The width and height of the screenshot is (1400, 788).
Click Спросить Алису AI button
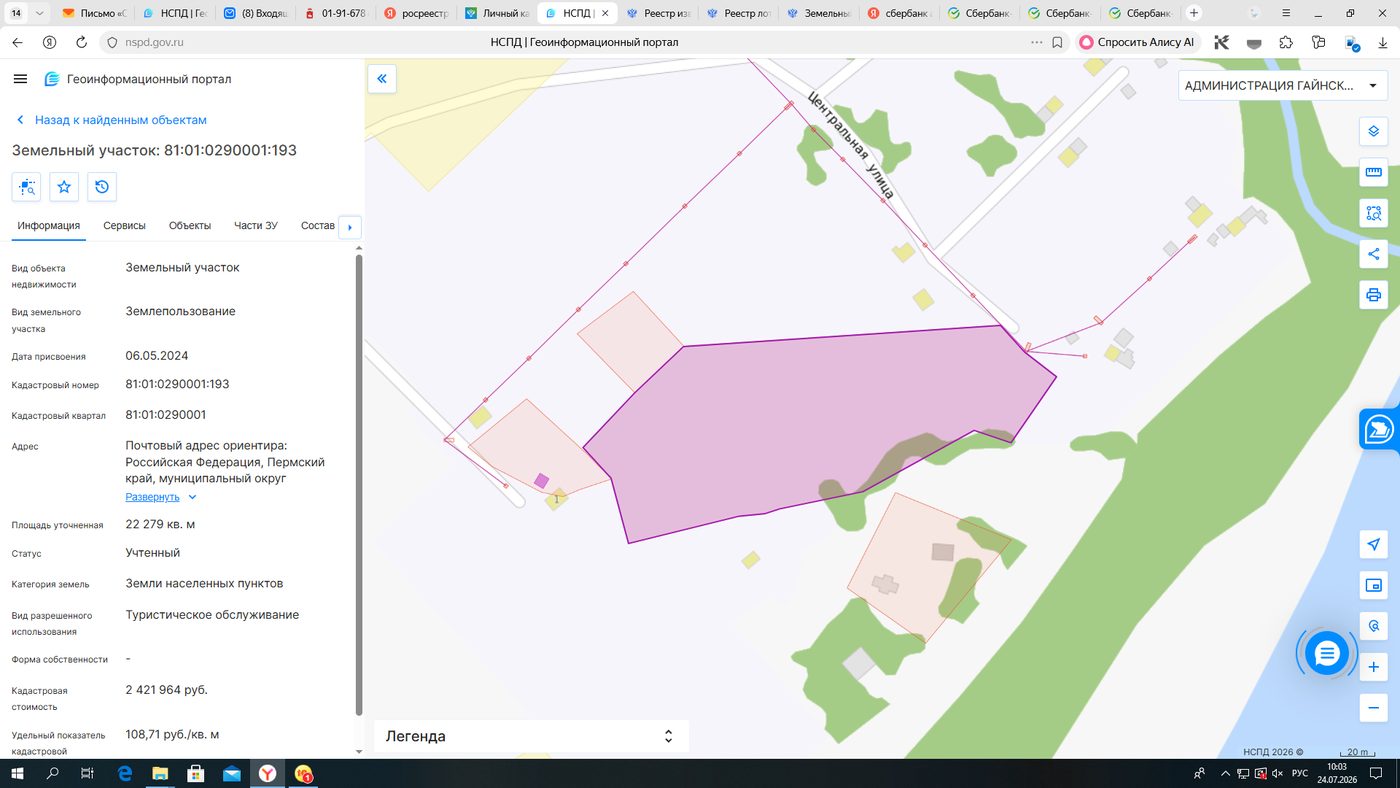tap(1137, 43)
